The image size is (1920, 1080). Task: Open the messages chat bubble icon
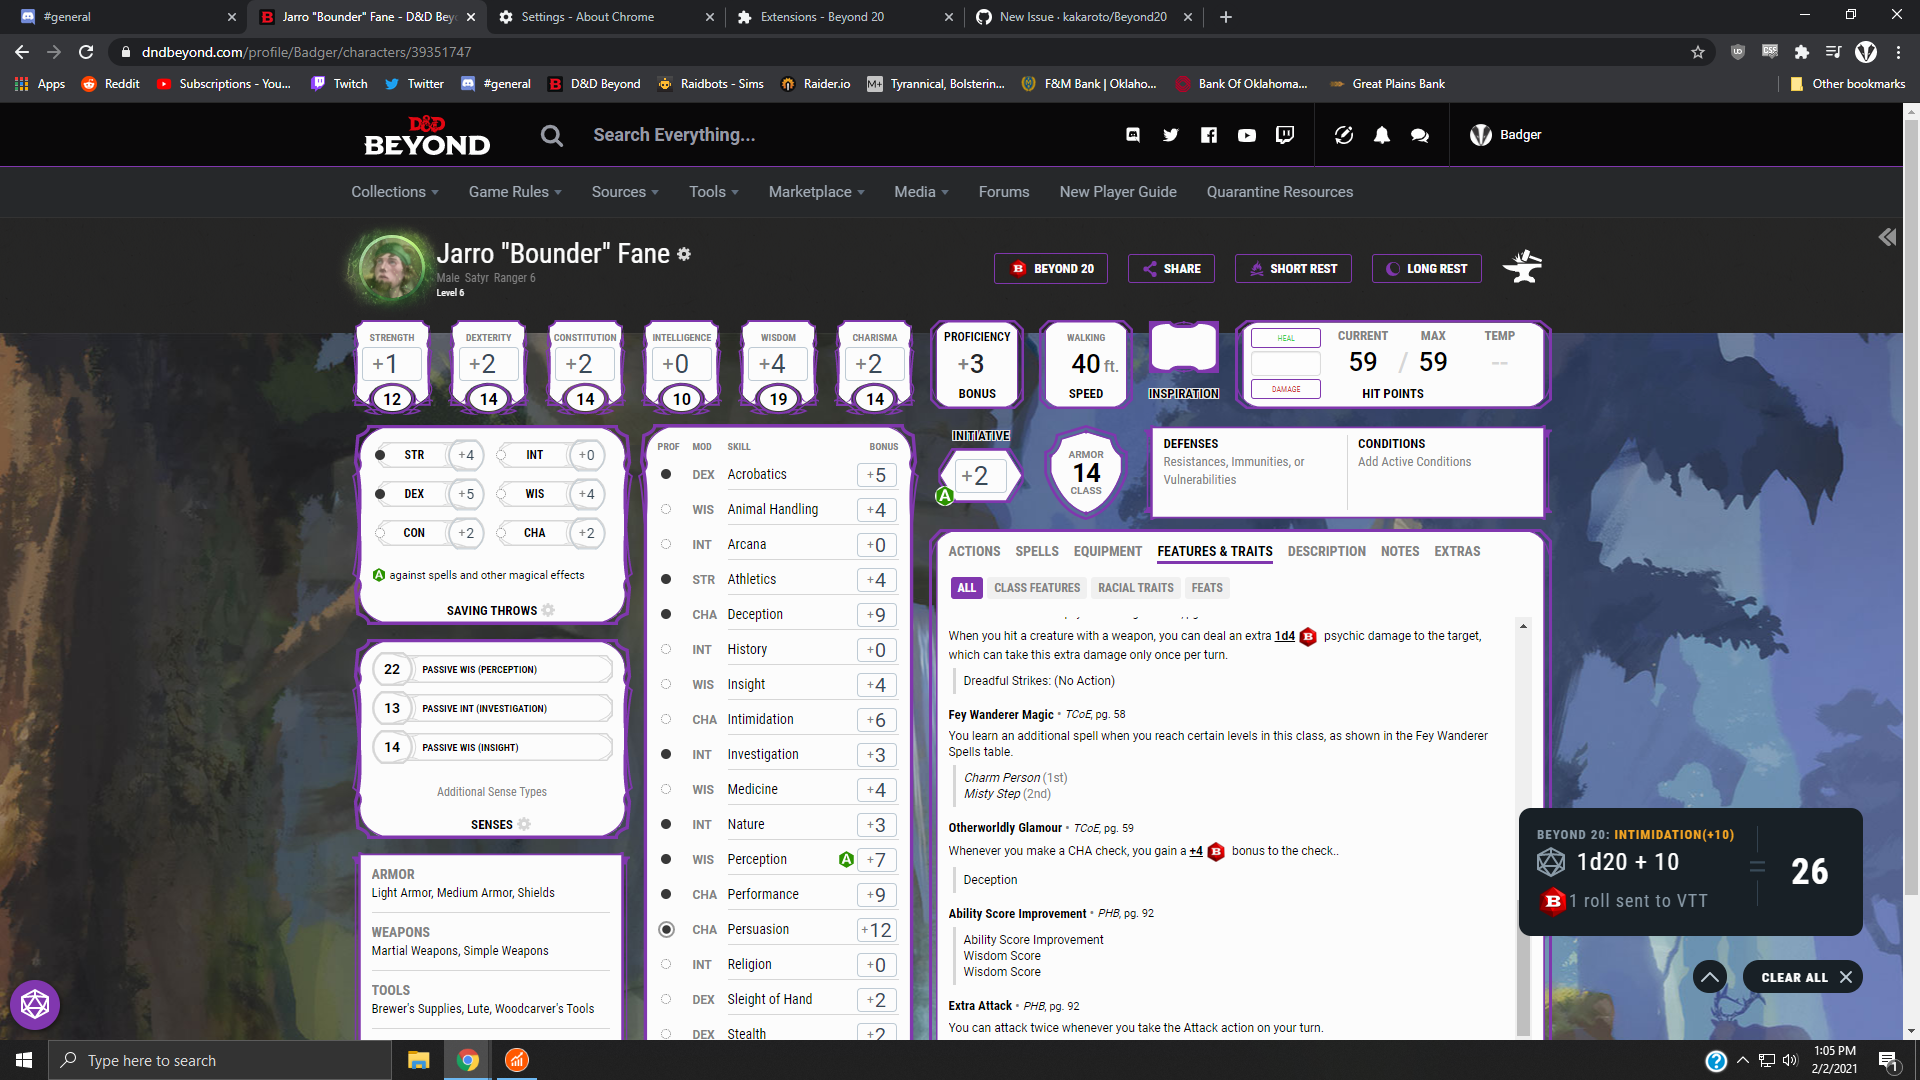point(1419,135)
